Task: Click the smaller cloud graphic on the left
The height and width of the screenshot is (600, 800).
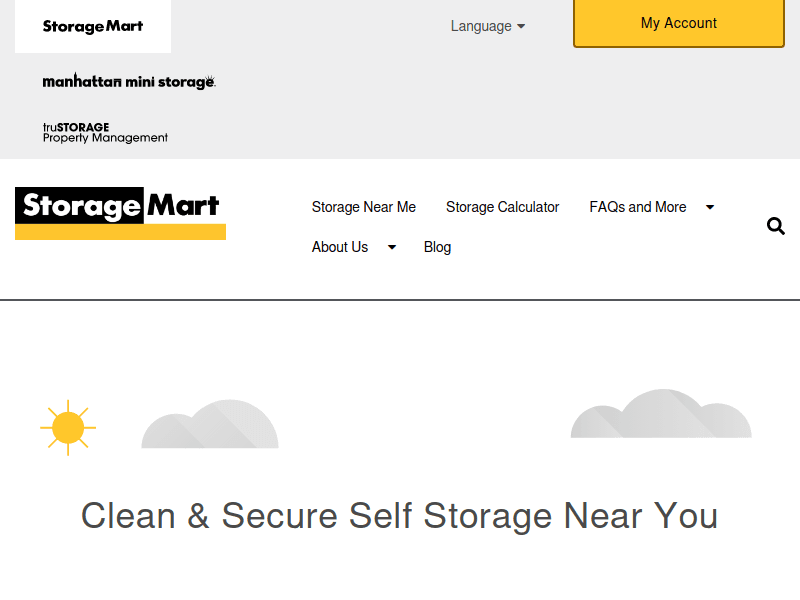Action: tap(210, 428)
